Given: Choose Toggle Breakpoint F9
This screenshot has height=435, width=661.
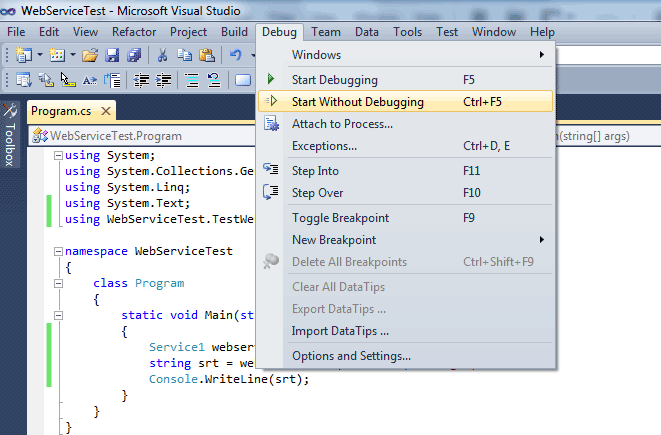Looking at the screenshot, I should pos(406,218).
